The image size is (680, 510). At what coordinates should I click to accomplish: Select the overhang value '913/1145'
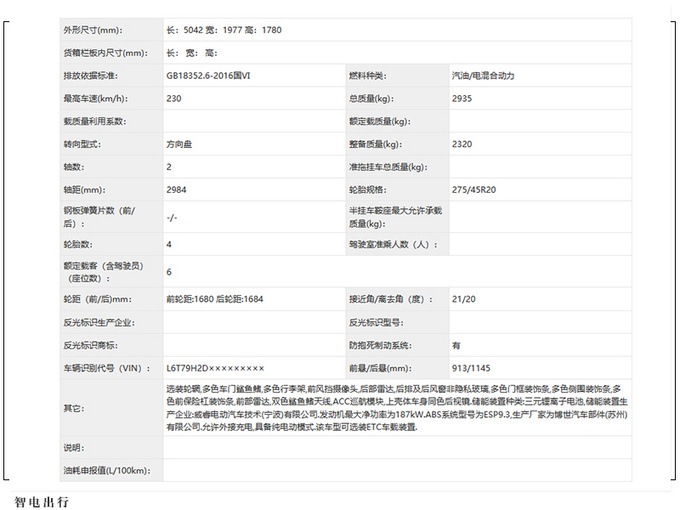click(x=471, y=368)
